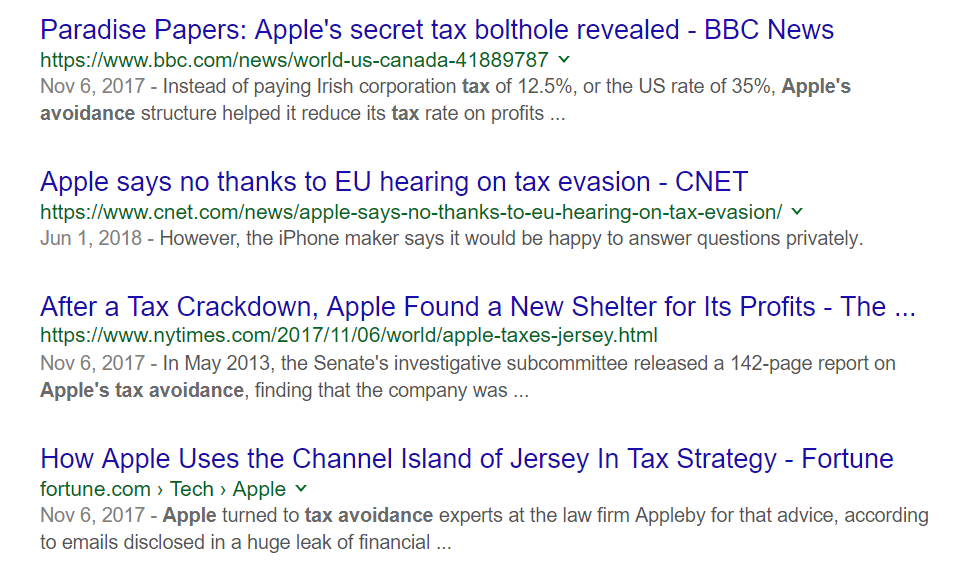Expand the dropdown arrow beside Fortune breadcrumb

click(302, 489)
